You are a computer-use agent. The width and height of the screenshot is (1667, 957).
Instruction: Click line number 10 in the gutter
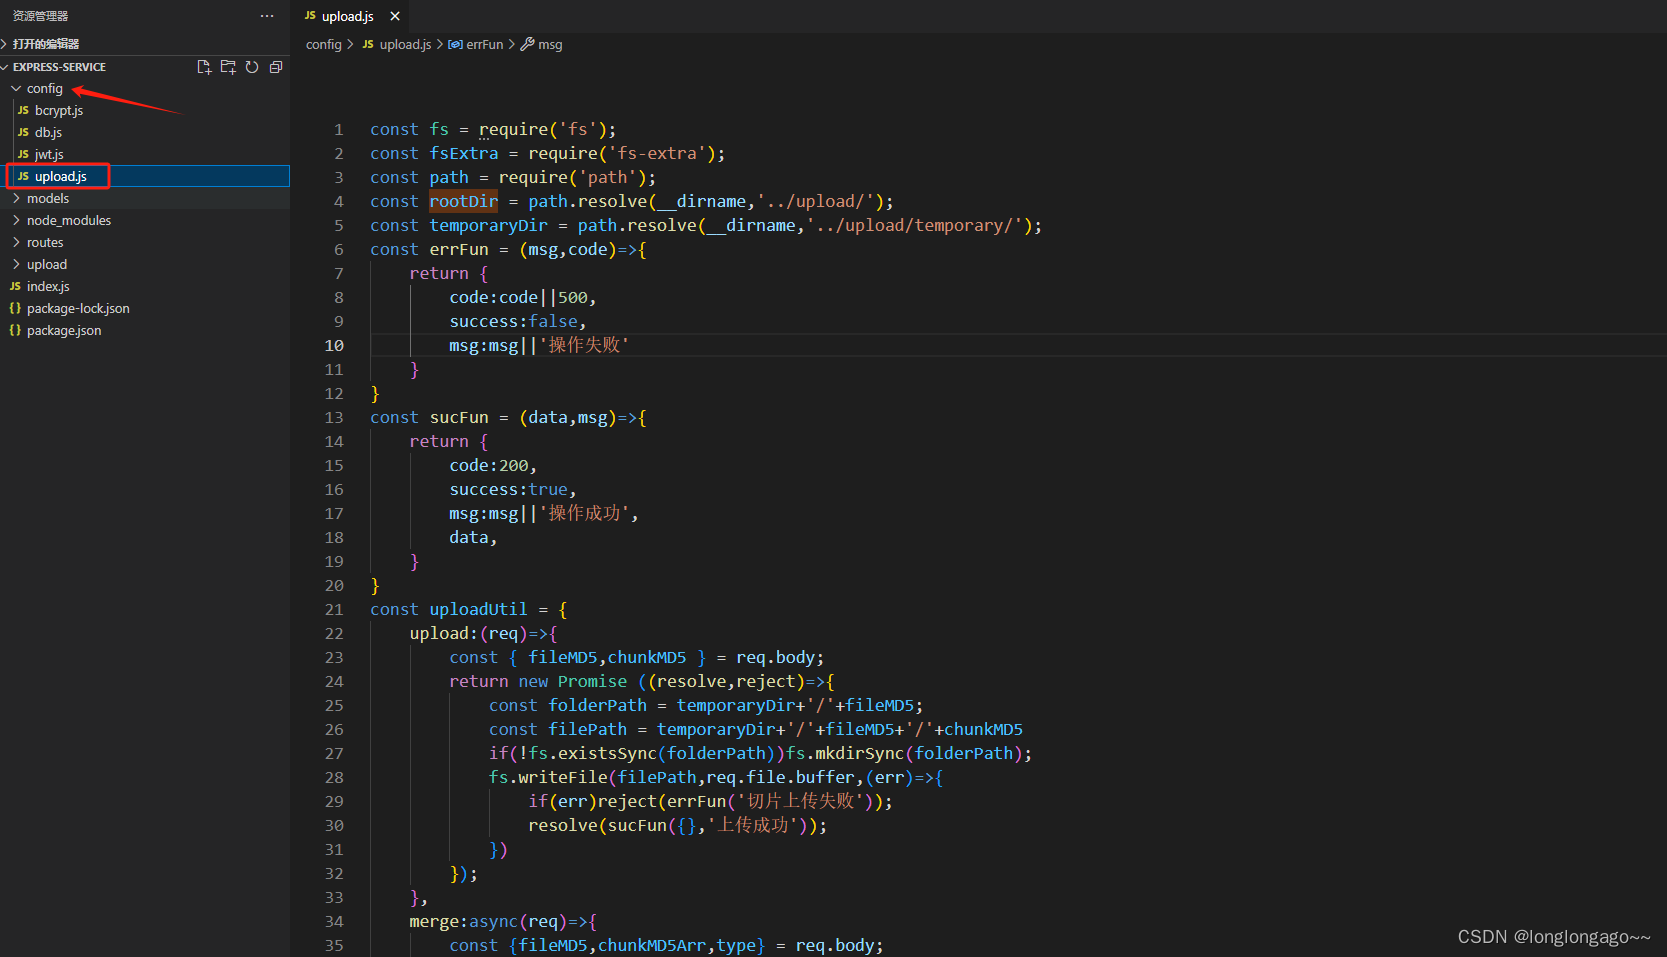[x=334, y=345]
